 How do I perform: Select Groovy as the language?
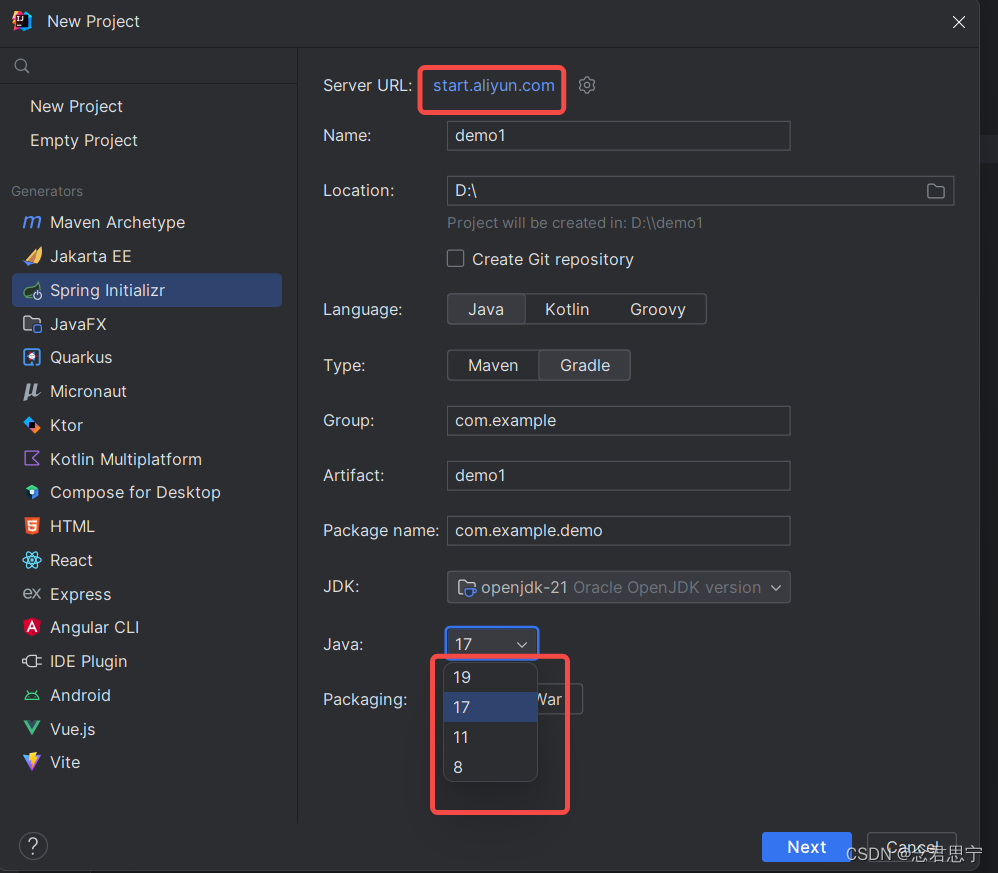click(657, 309)
